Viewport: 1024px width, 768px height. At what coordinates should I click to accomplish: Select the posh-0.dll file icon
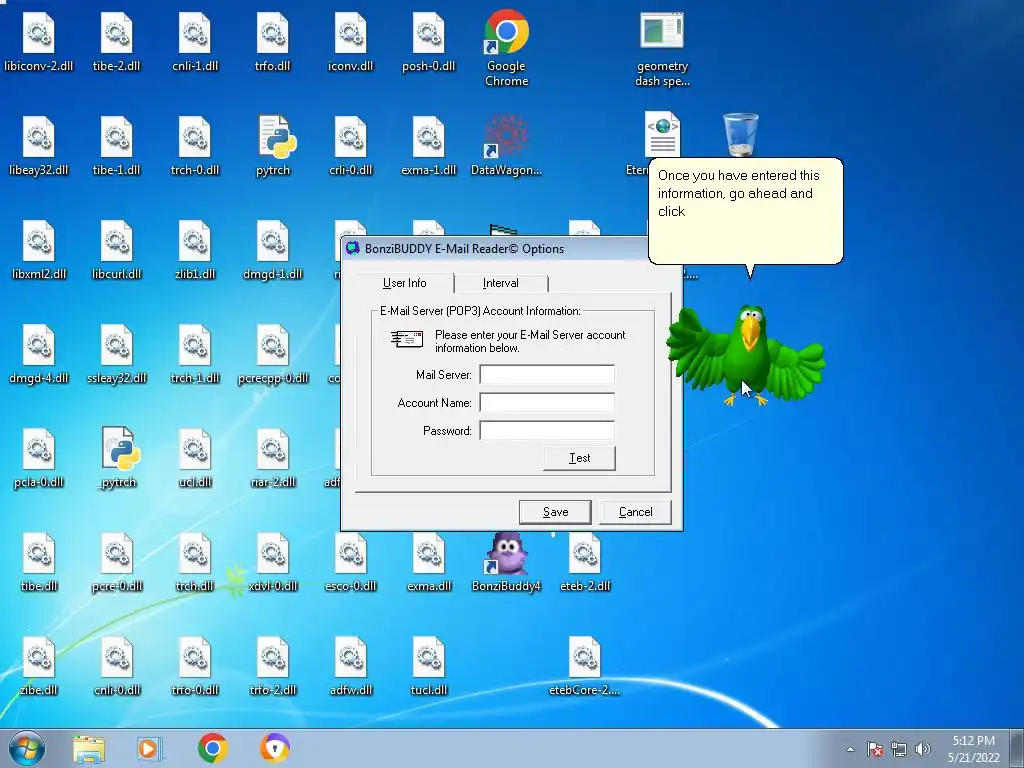point(428,41)
